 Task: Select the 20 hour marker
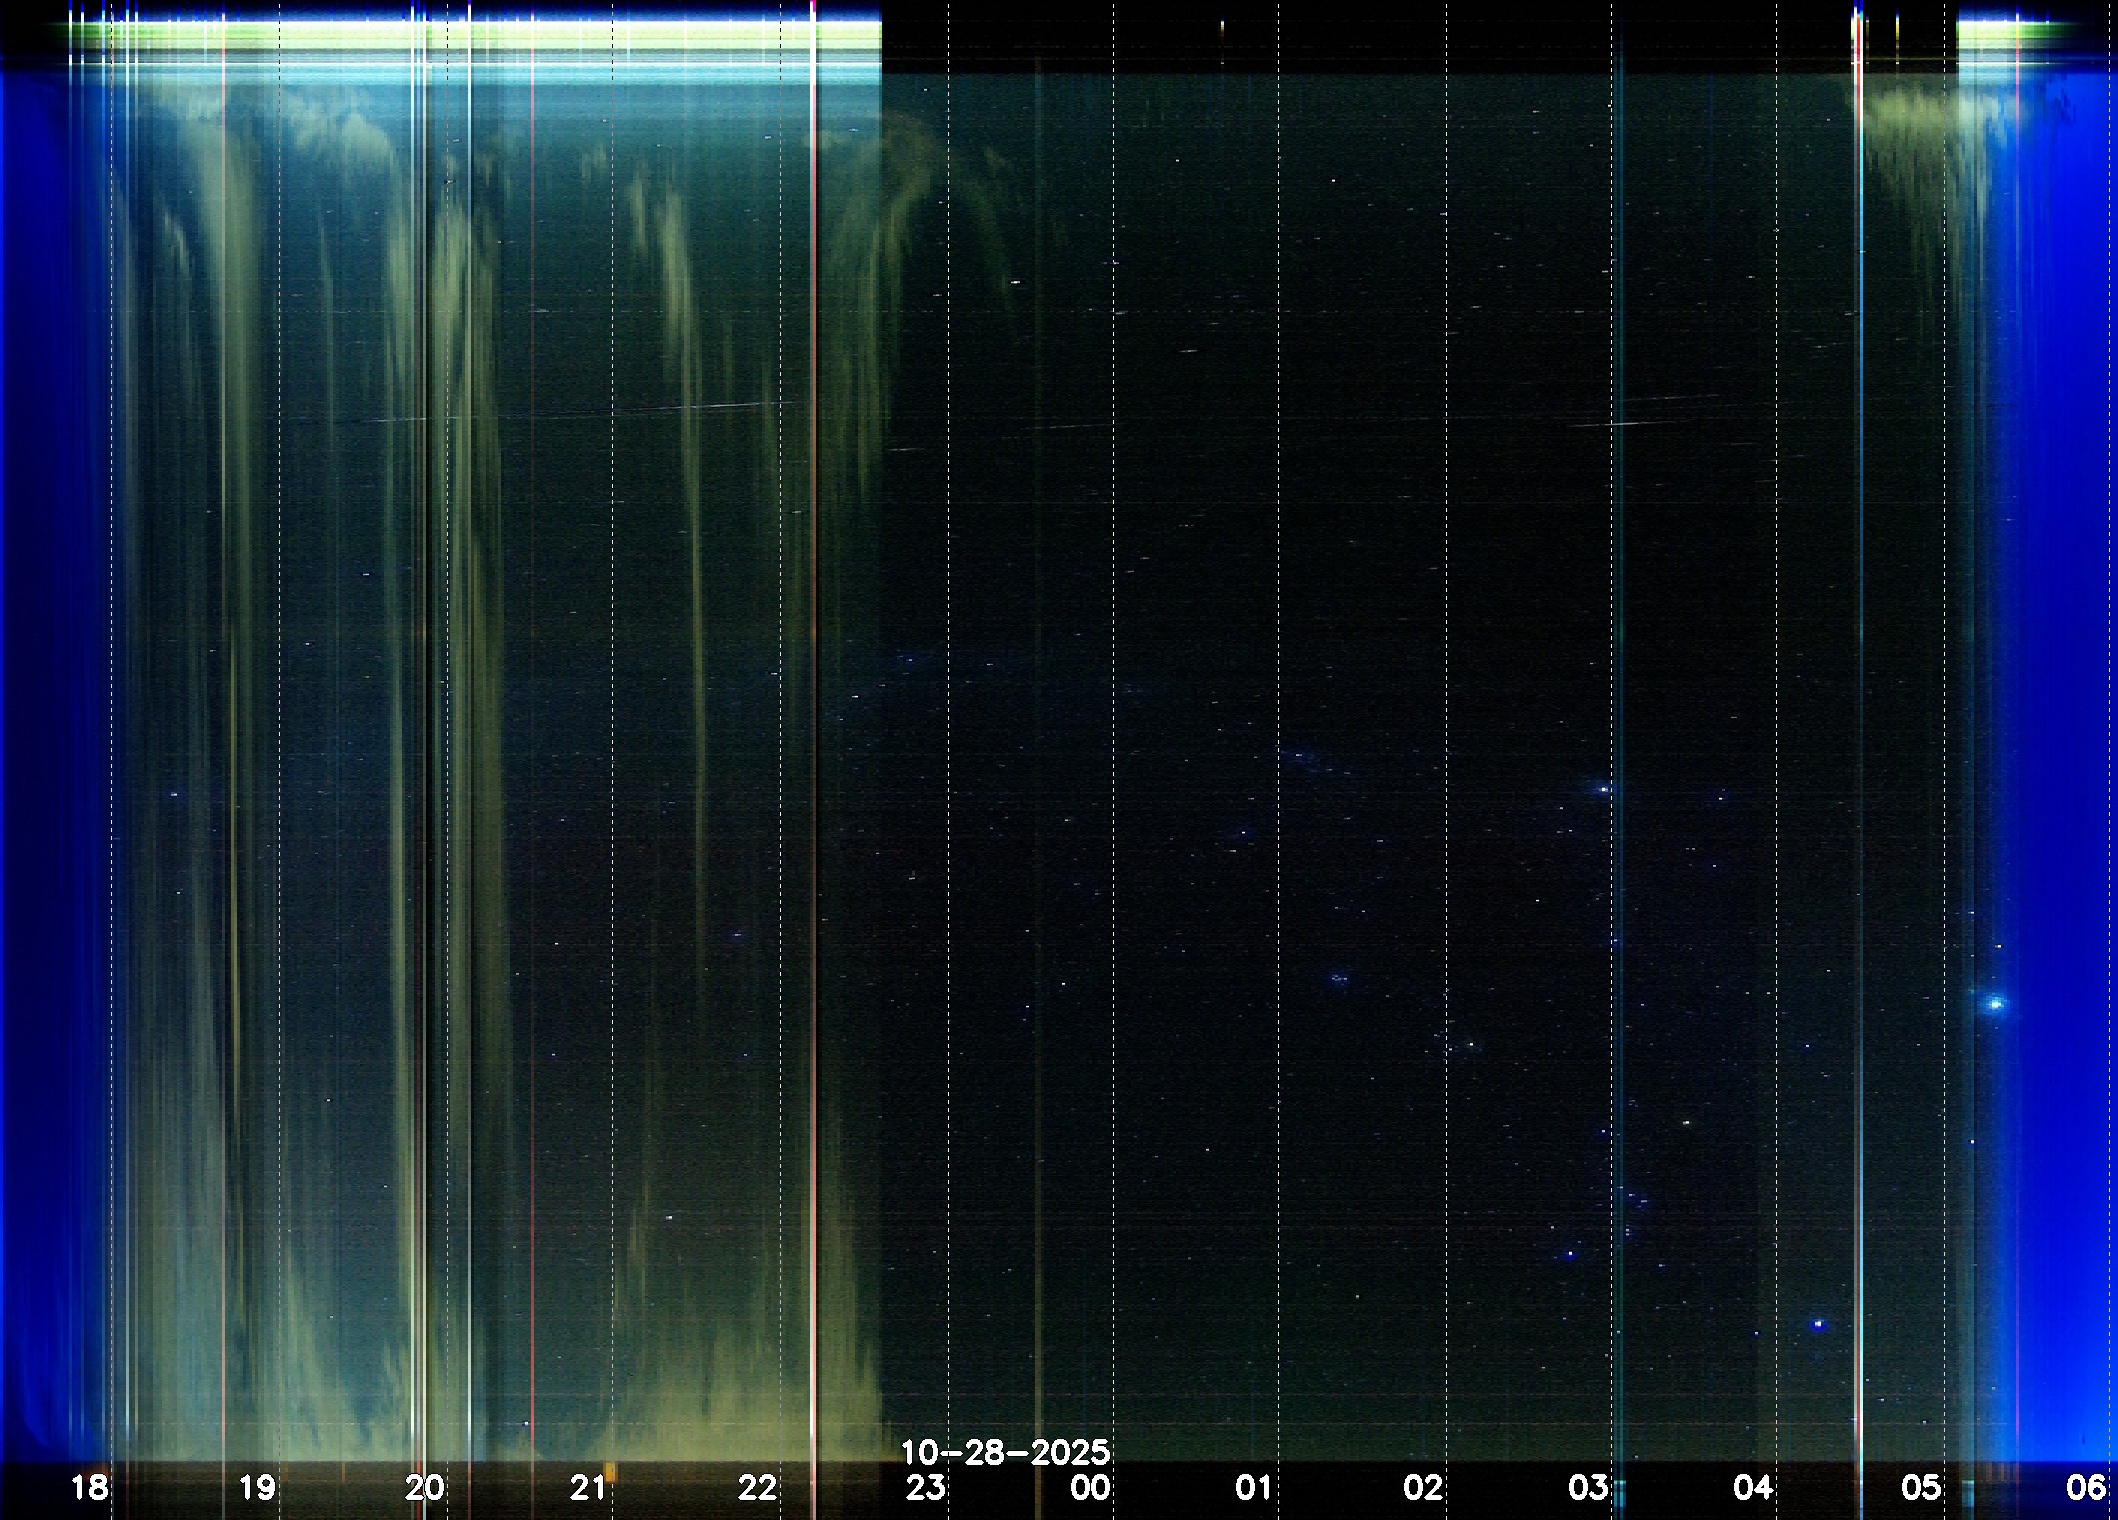tap(424, 1487)
